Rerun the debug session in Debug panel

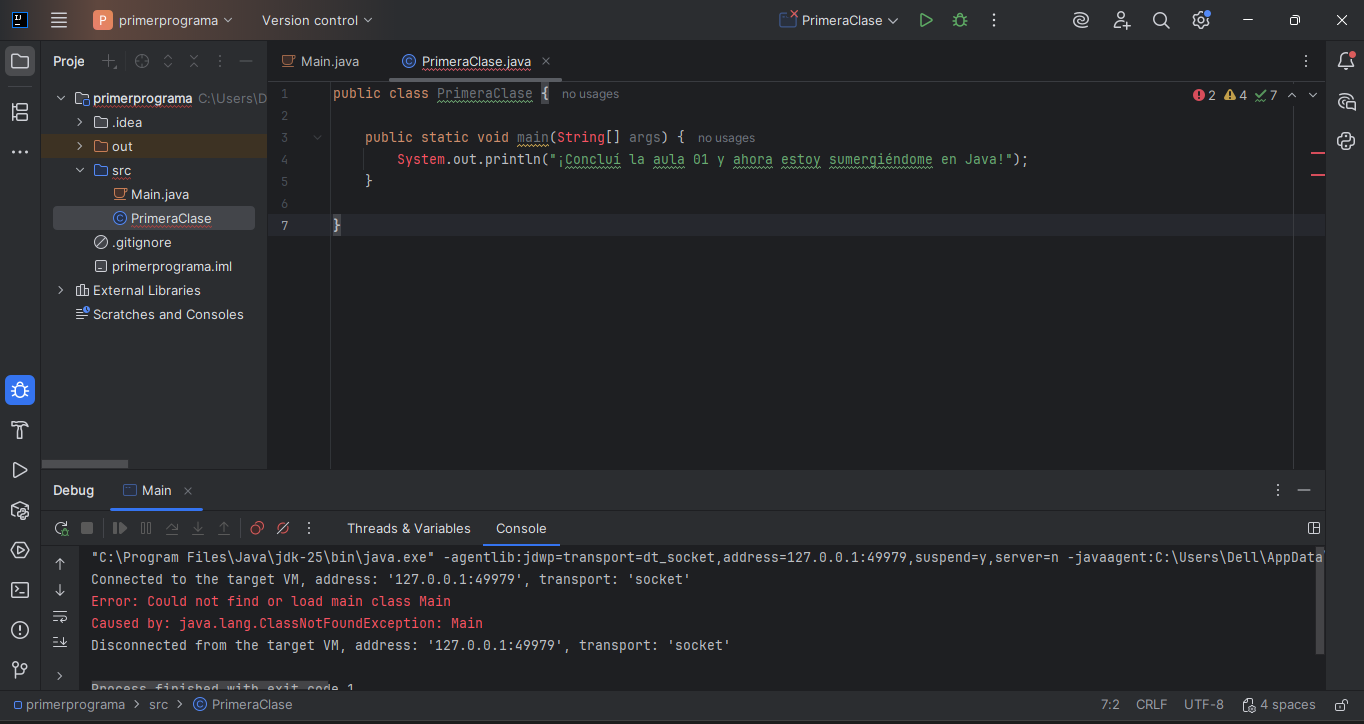tap(62, 528)
